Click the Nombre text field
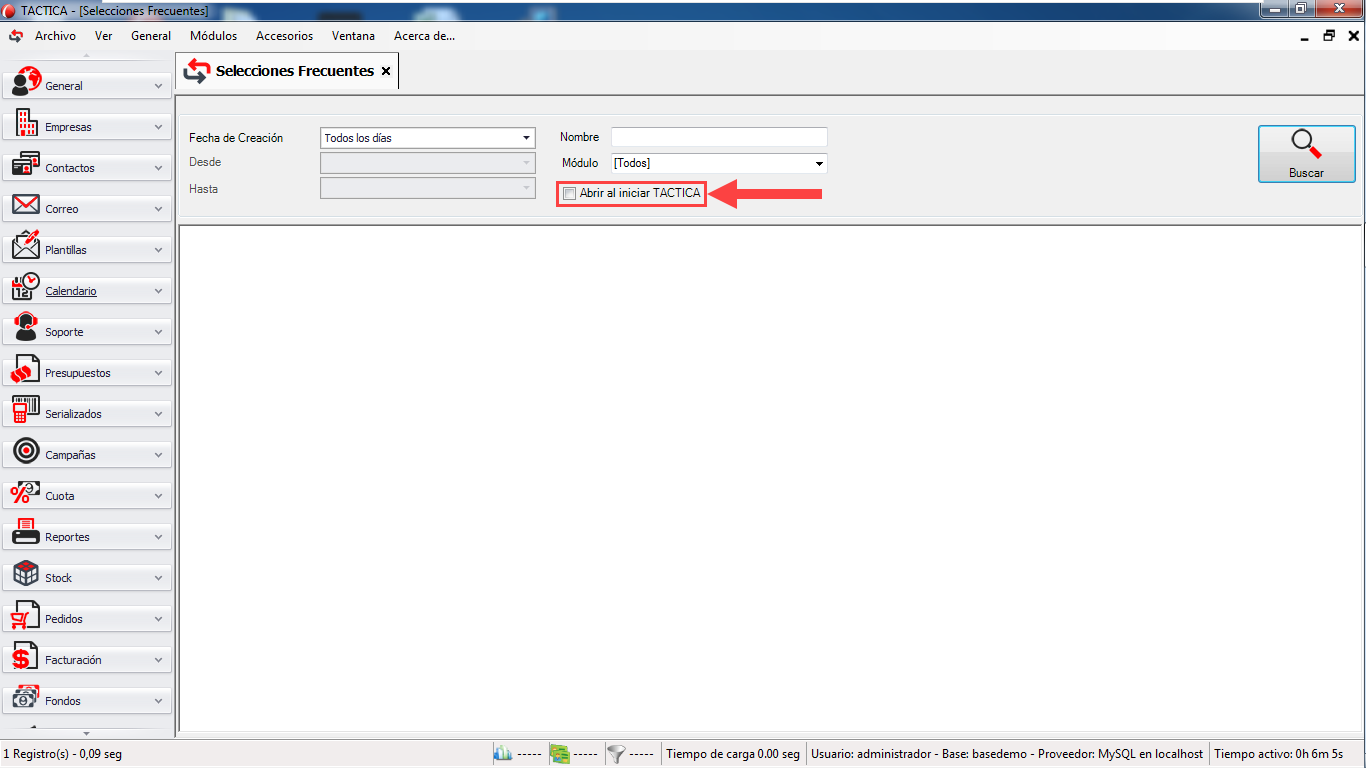This screenshot has height=768, width=1366. tap(719, 137)
